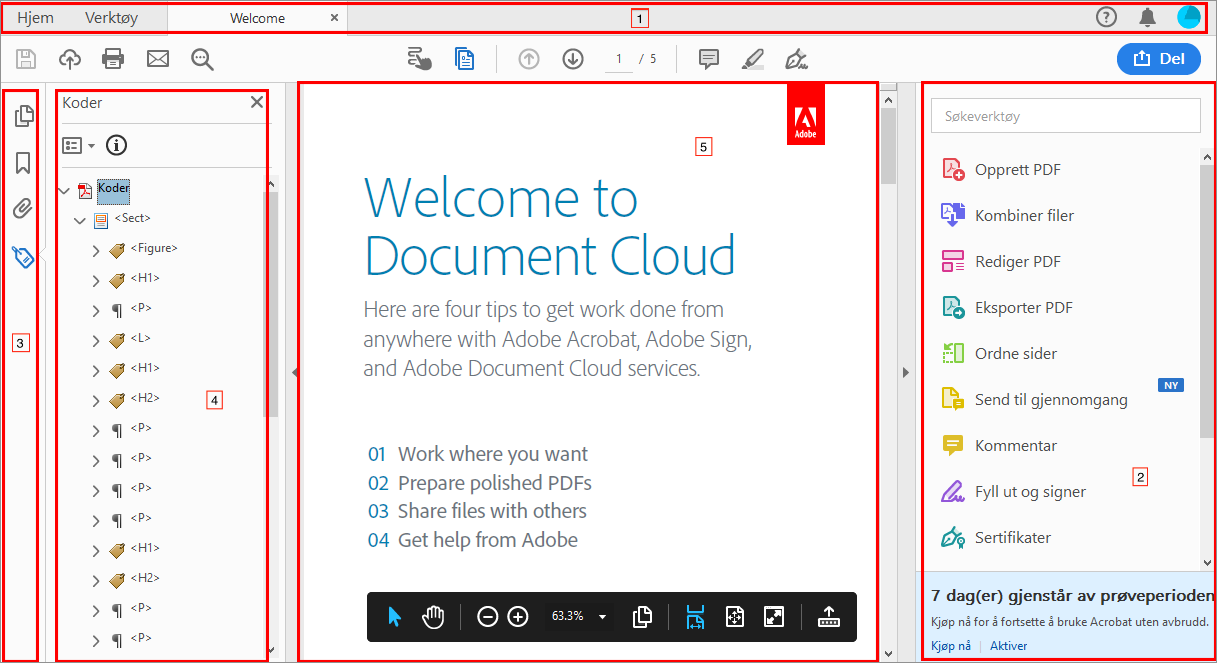Screen dimensions: 1217x663
Task: Collapse the Koder root tree node
Action: (65, 190)
